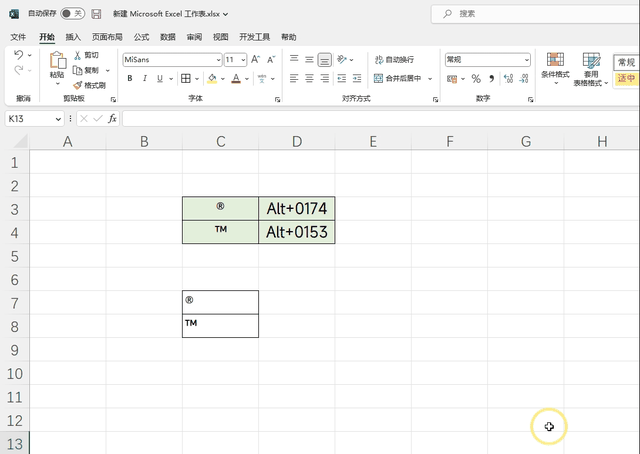Viewport: 640px width, 454px height.
Task: Decrease decimal places
Action: (524, 79)
